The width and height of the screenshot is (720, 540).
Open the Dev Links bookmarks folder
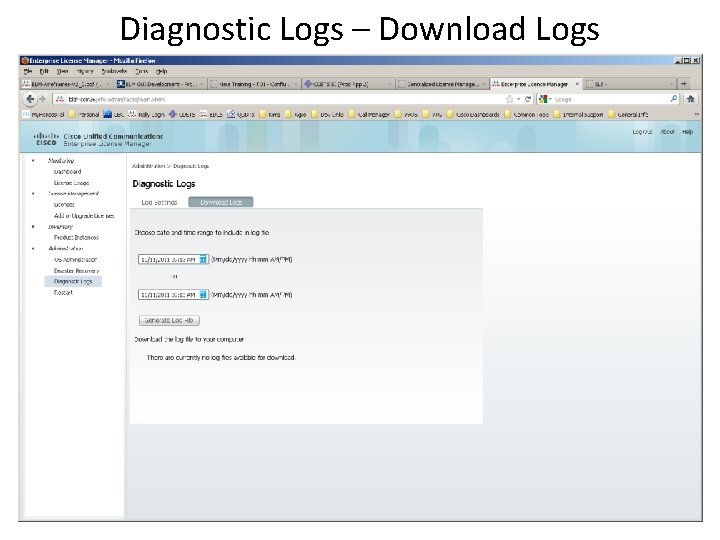pyautogui.click(x=327, y=114)
